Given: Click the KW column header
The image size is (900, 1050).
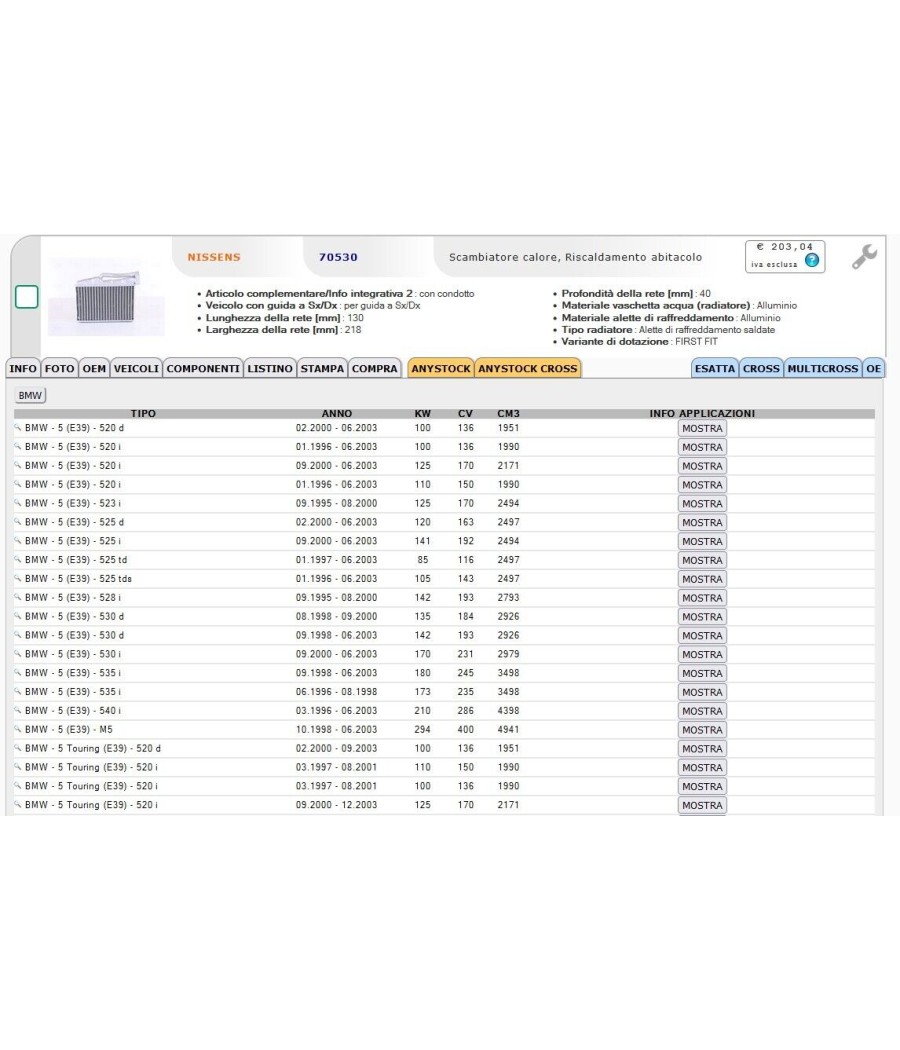Looking at the screenshot, I should [x=423, y=413].
